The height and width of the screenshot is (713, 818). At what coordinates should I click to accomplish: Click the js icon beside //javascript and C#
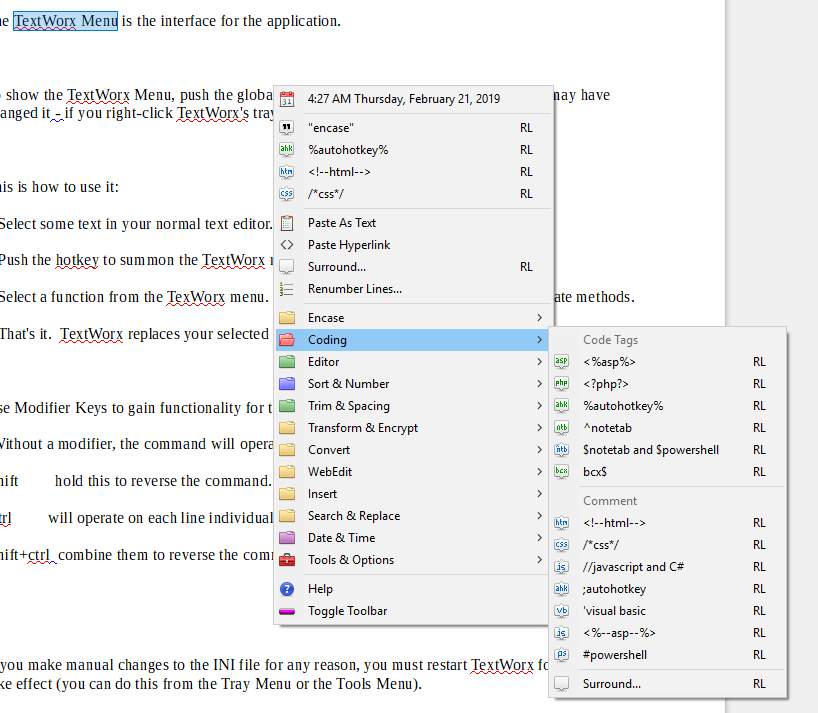click(x=561, y=567)
